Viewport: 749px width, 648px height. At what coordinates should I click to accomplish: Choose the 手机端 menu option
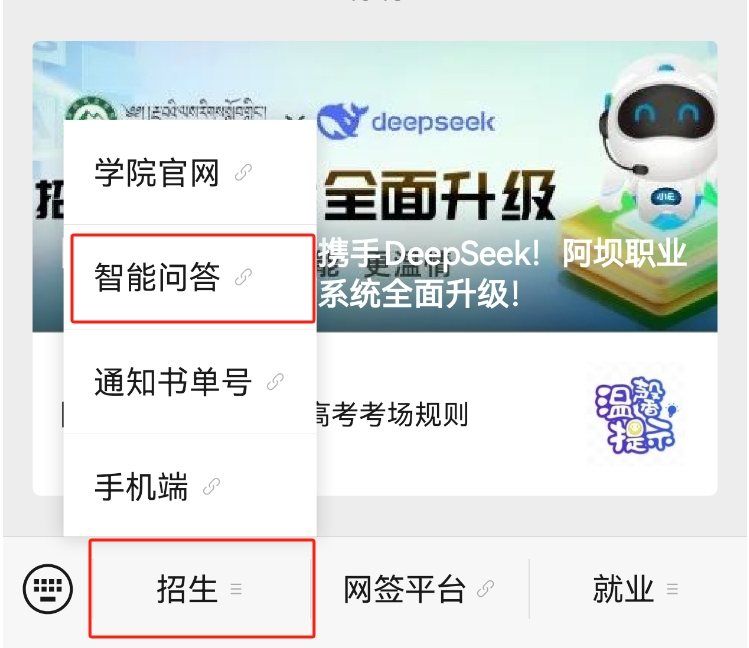tap(190, 486)
